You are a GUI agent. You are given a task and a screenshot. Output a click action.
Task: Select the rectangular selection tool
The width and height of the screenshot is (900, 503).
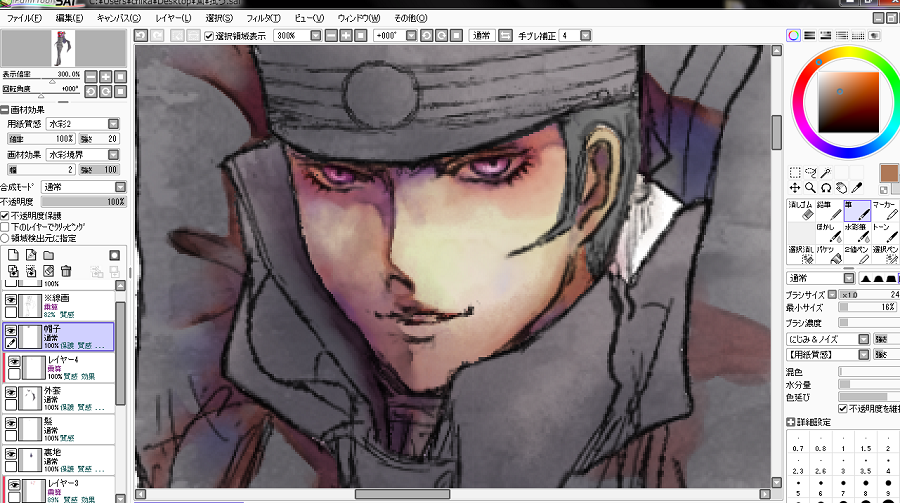[795, 172]
